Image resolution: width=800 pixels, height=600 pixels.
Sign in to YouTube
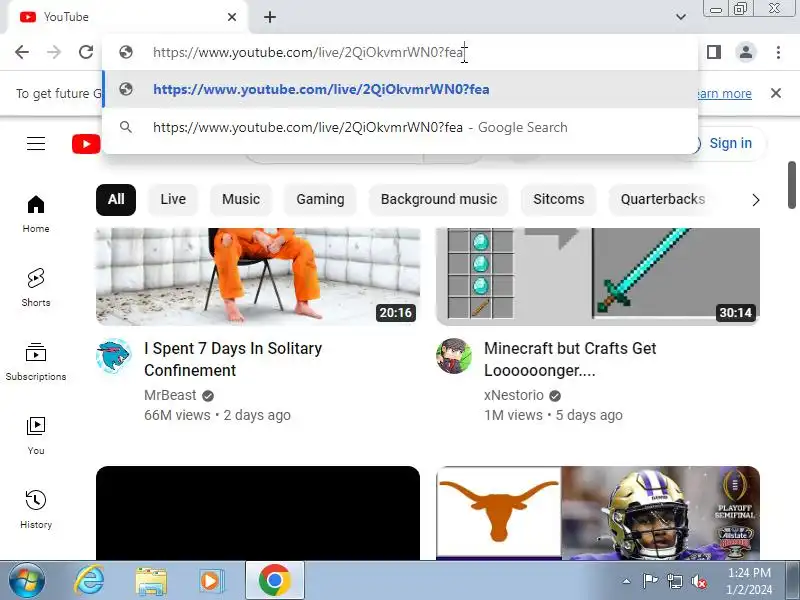tap(730, 143)
